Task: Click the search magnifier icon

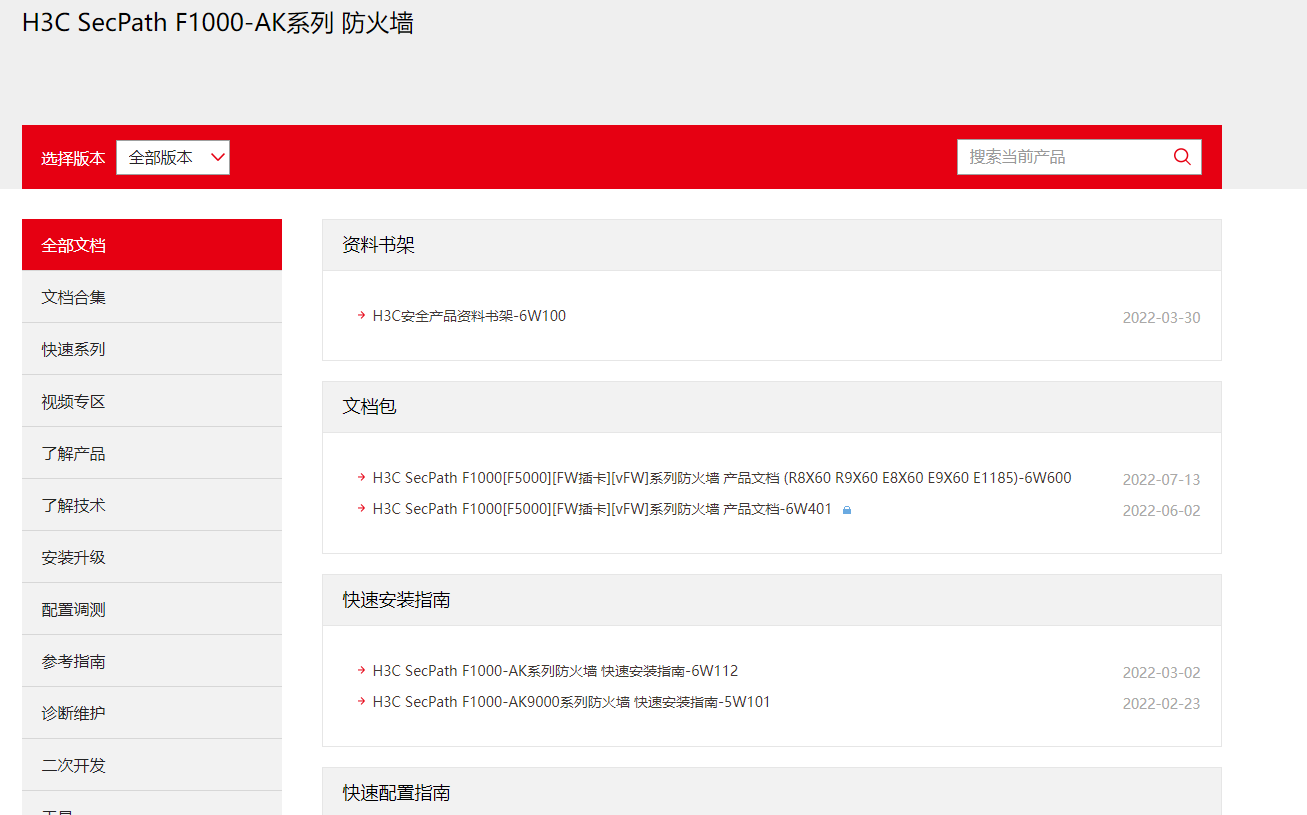Action: [x=1182, y=157]
